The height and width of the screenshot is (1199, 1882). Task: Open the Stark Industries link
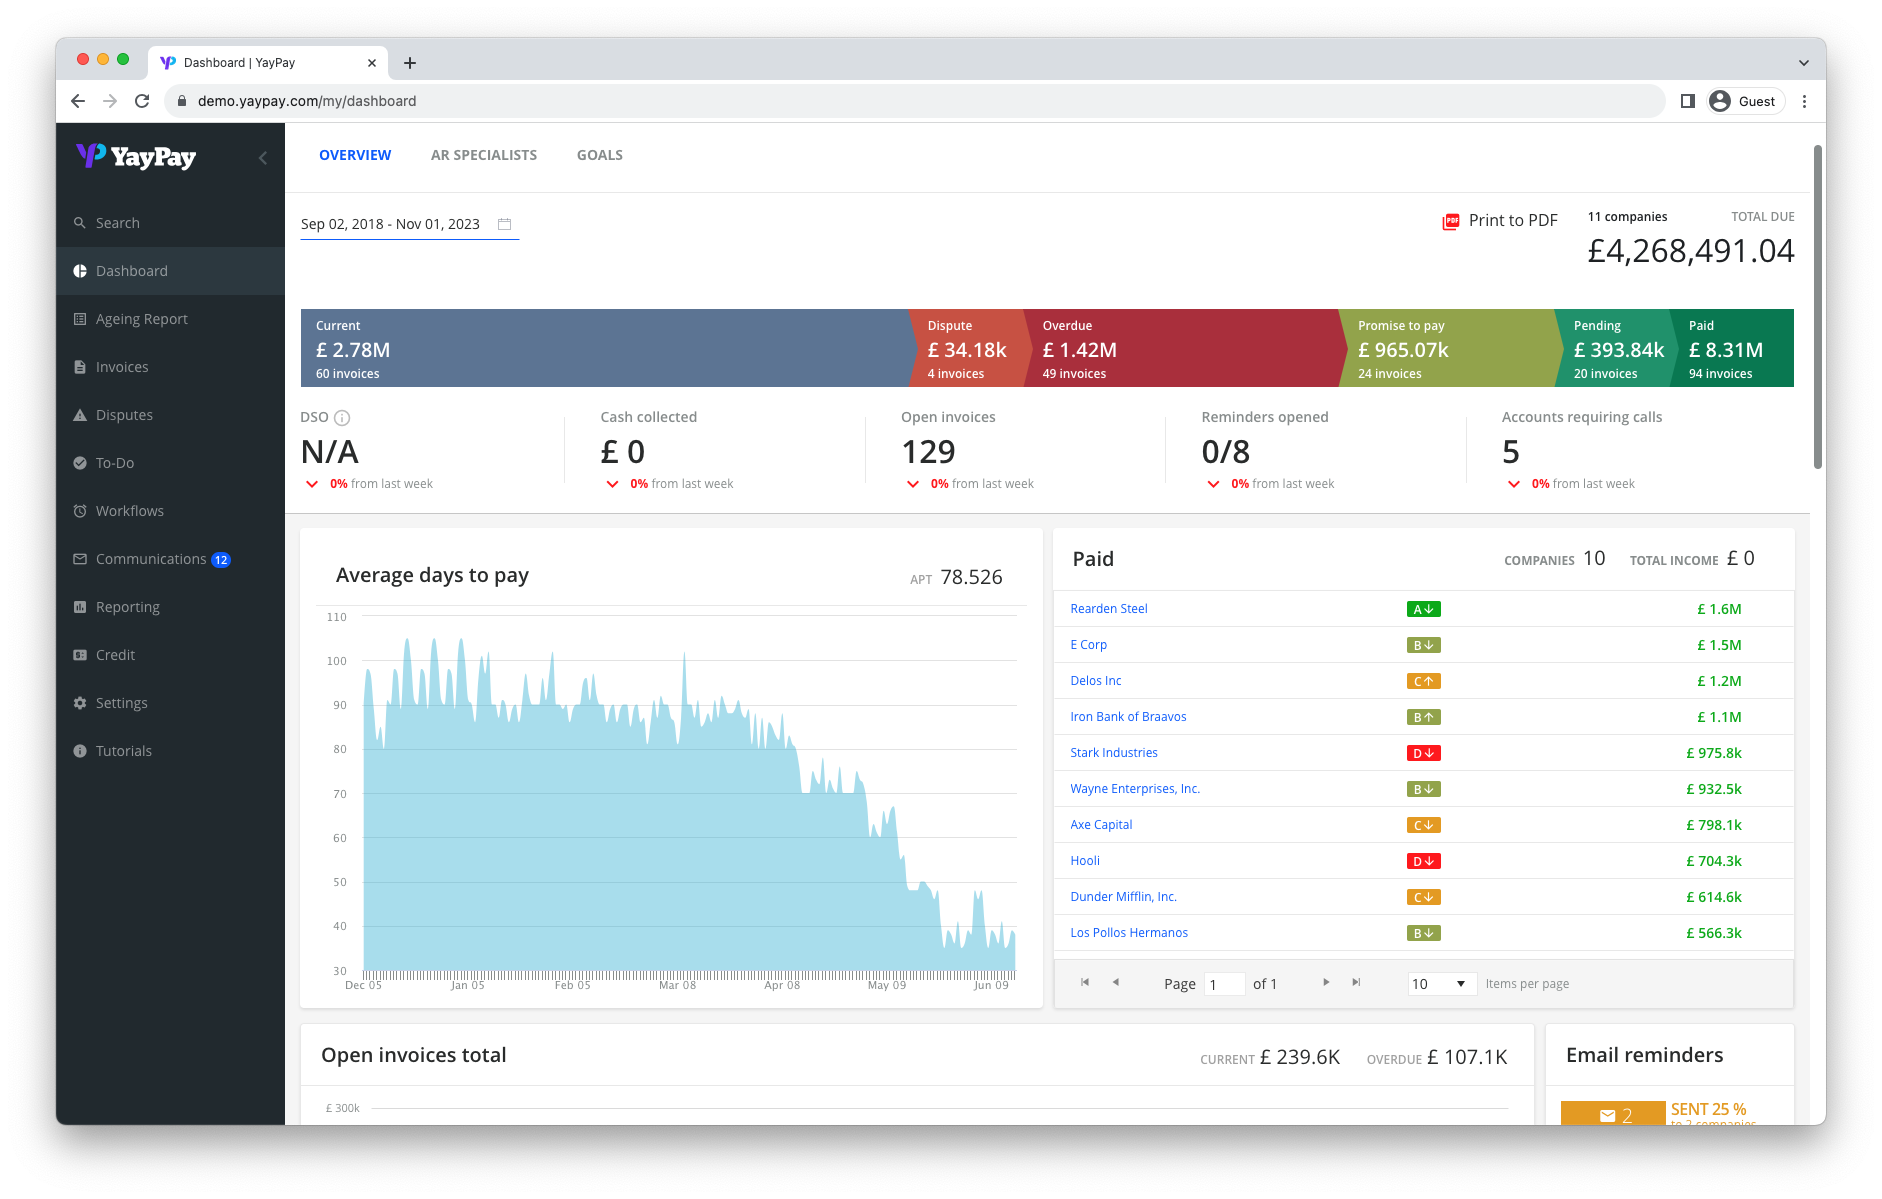click(1114, 753)
